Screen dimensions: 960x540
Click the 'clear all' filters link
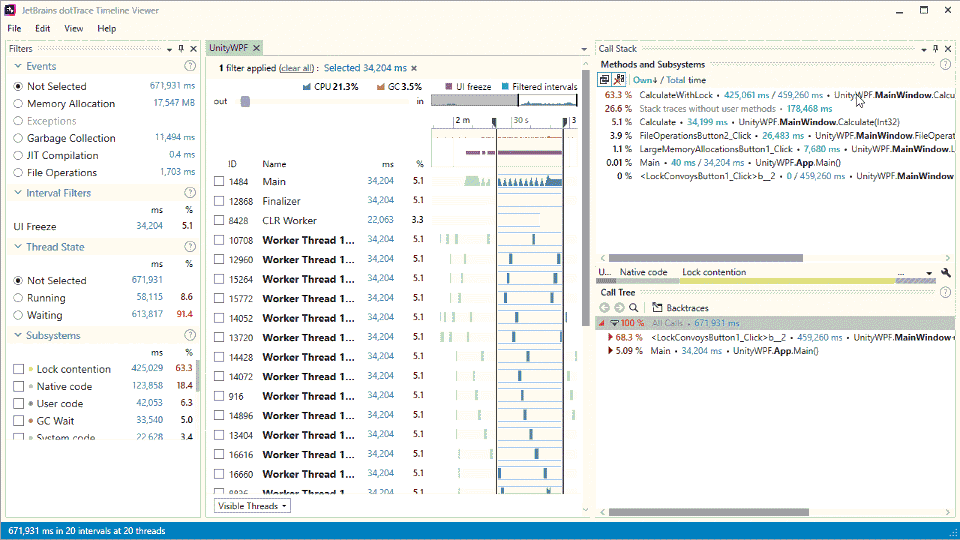[296, 68]
